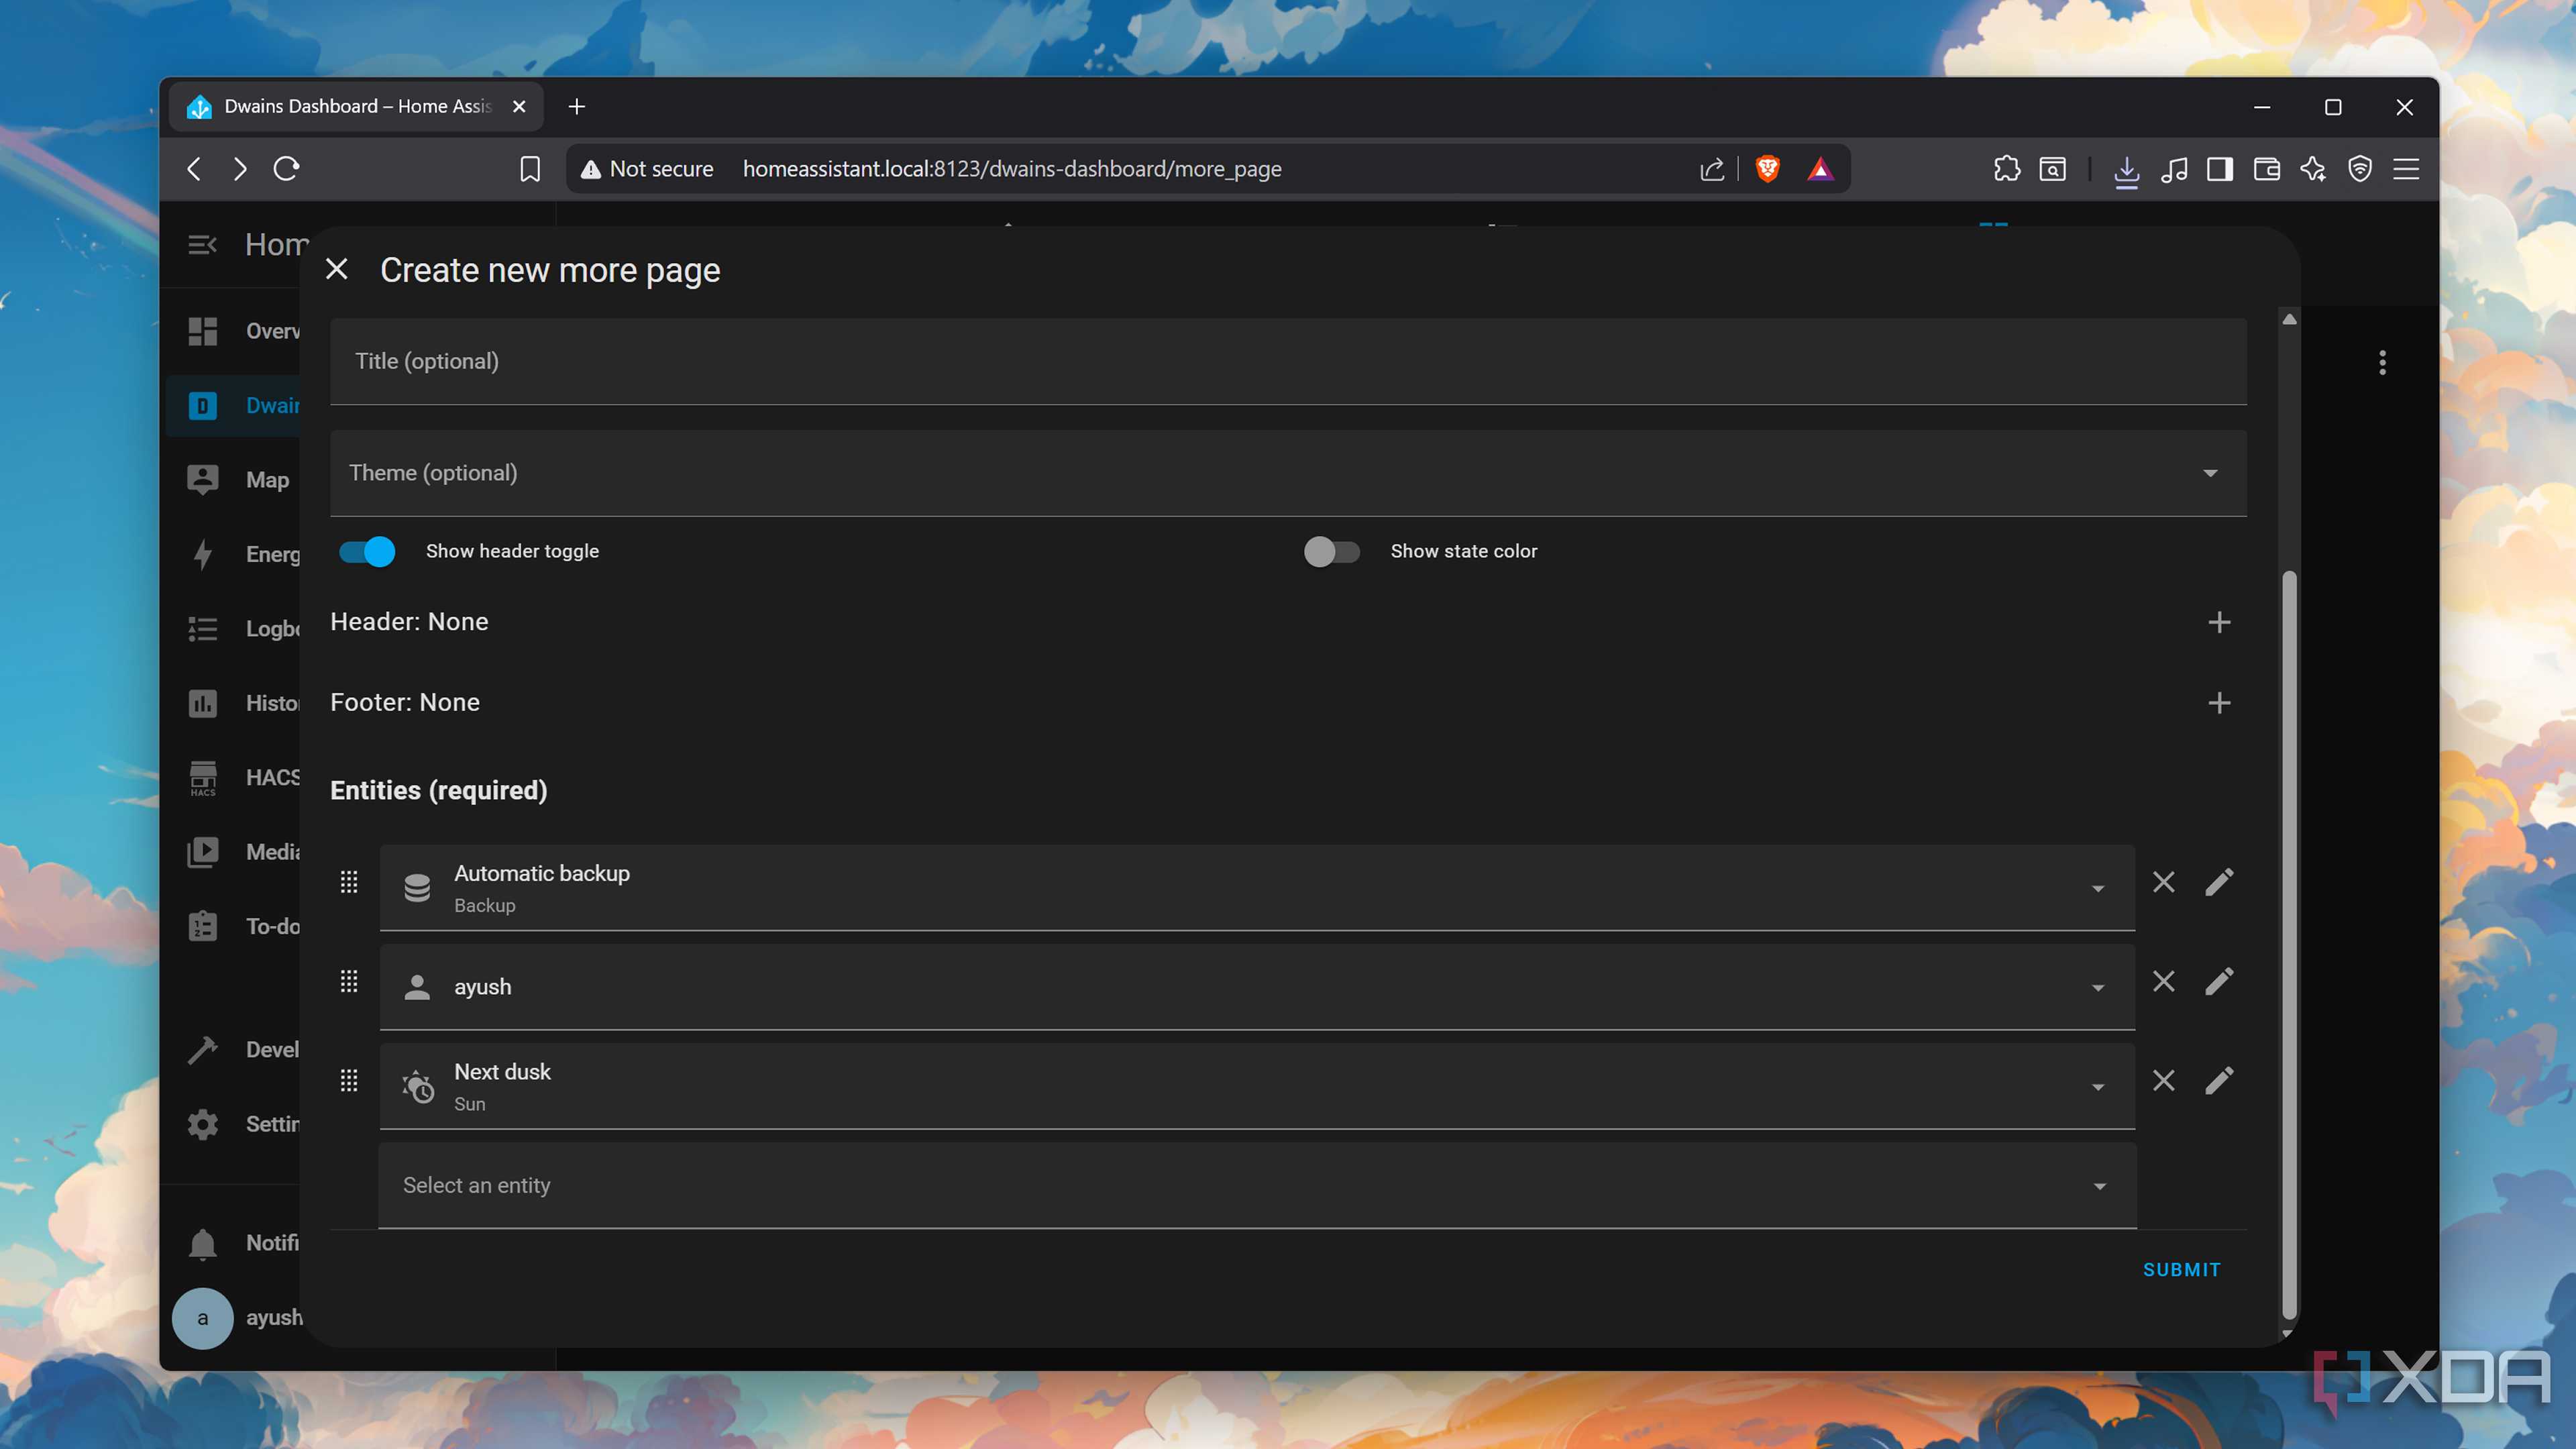The image size is (2576, 1449).
Task: Open the Notifications bell in sidebar
Action: pos(202,1243)
